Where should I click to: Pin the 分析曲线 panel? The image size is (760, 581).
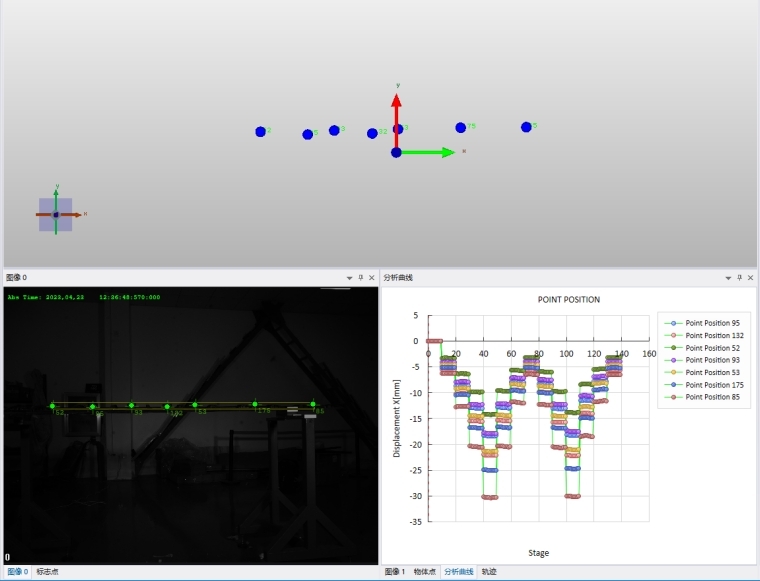tap(739, 278)
